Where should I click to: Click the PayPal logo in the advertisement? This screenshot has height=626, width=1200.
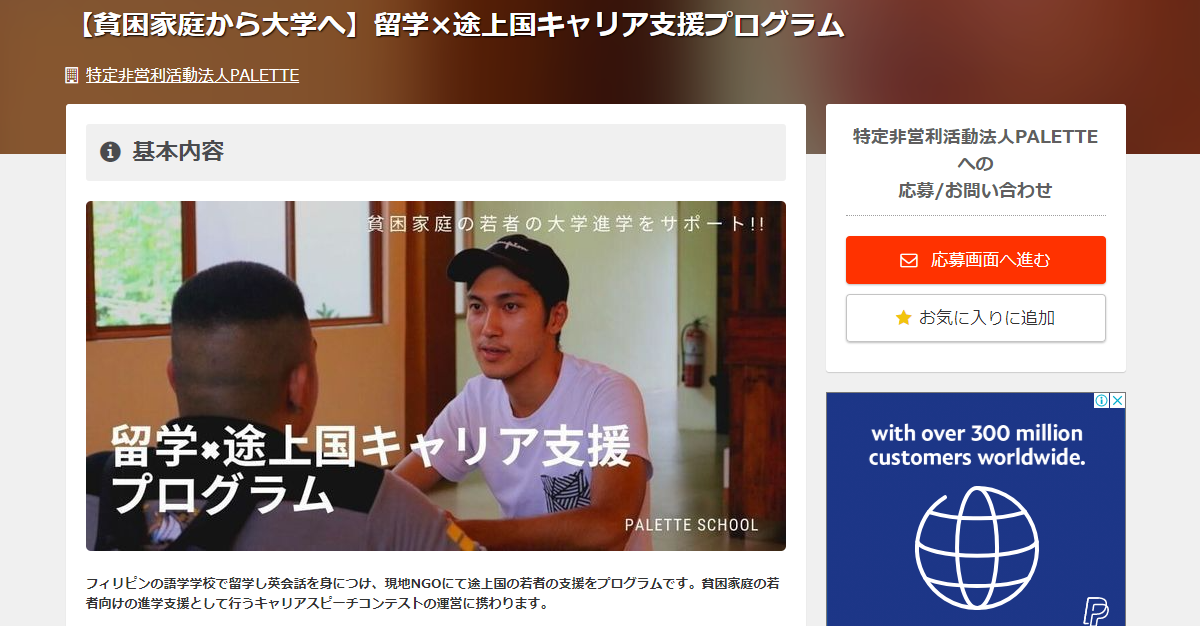point(1096,611)
